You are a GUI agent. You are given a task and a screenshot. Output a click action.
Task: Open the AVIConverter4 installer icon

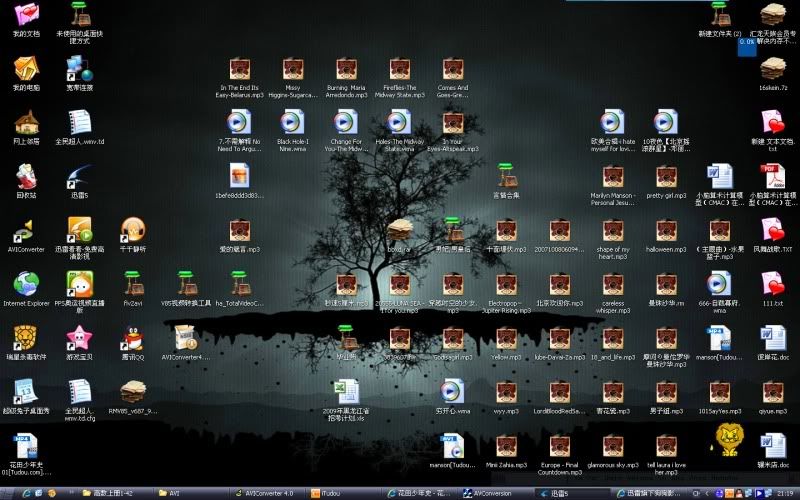(186, 338)
